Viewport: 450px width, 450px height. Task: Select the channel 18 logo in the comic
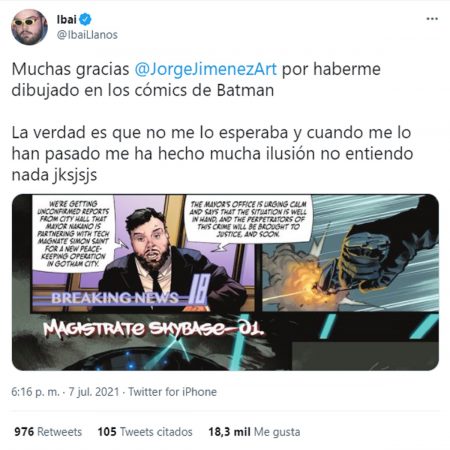[199, 289]
